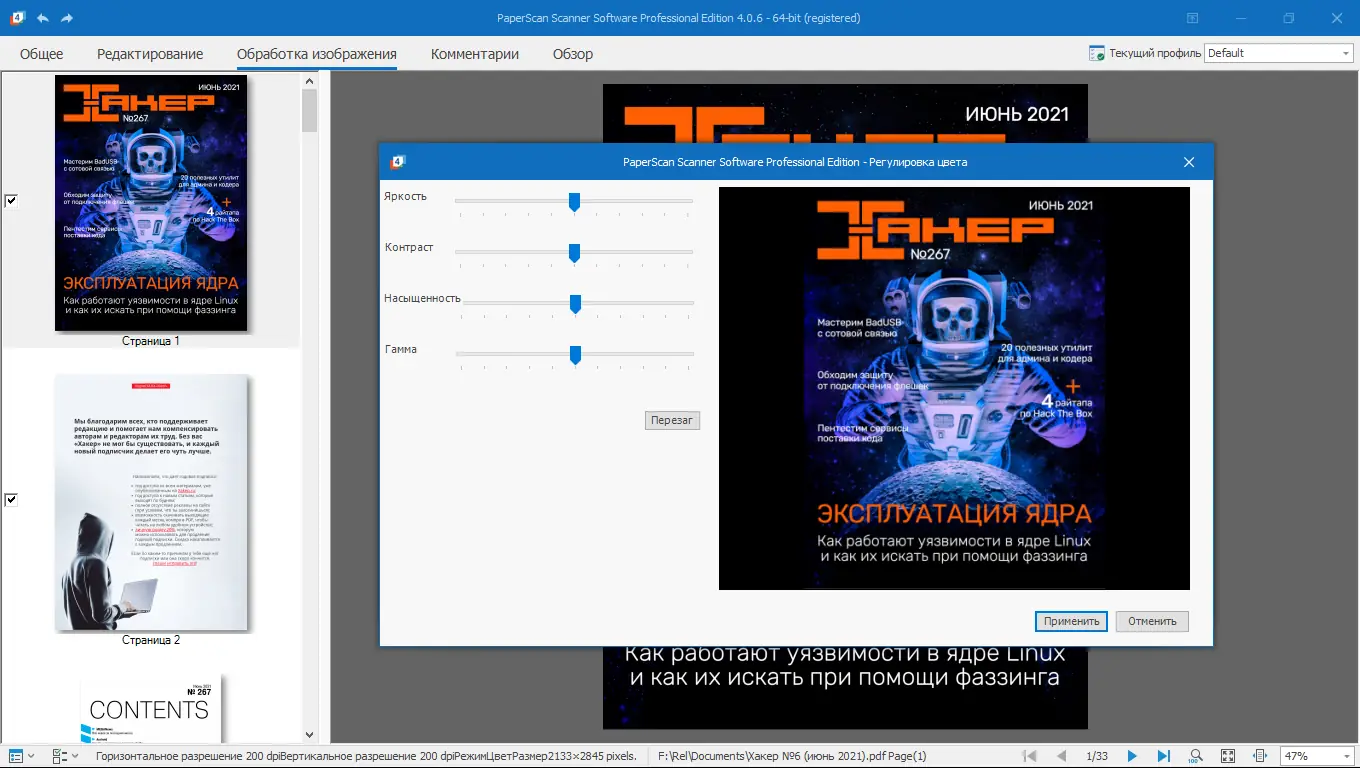Click the Гамма slider handle
Screen dimensions: 1360x768
[576, 355]
